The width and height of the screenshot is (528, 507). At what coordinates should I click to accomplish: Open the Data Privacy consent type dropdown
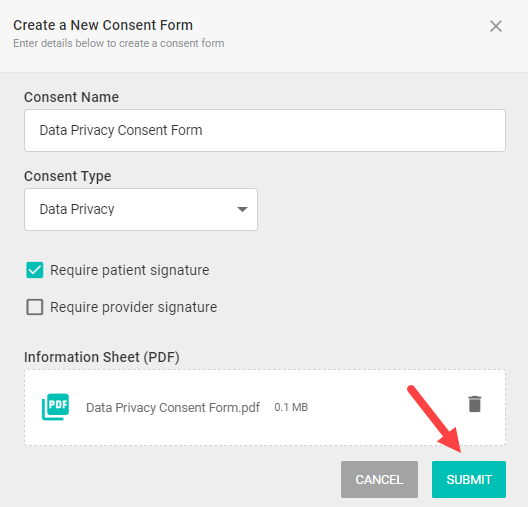[141, 209]
